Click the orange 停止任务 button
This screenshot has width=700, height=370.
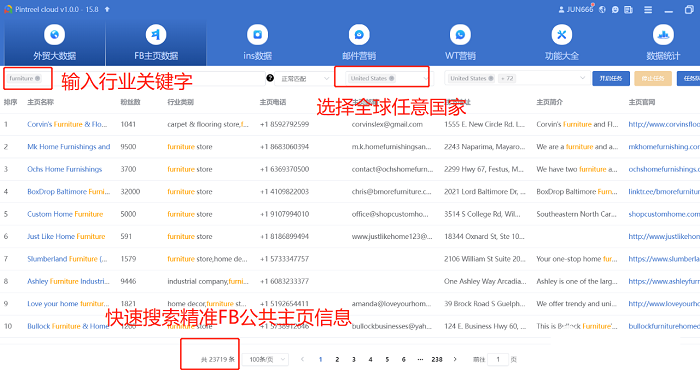[x=653, y=78]
